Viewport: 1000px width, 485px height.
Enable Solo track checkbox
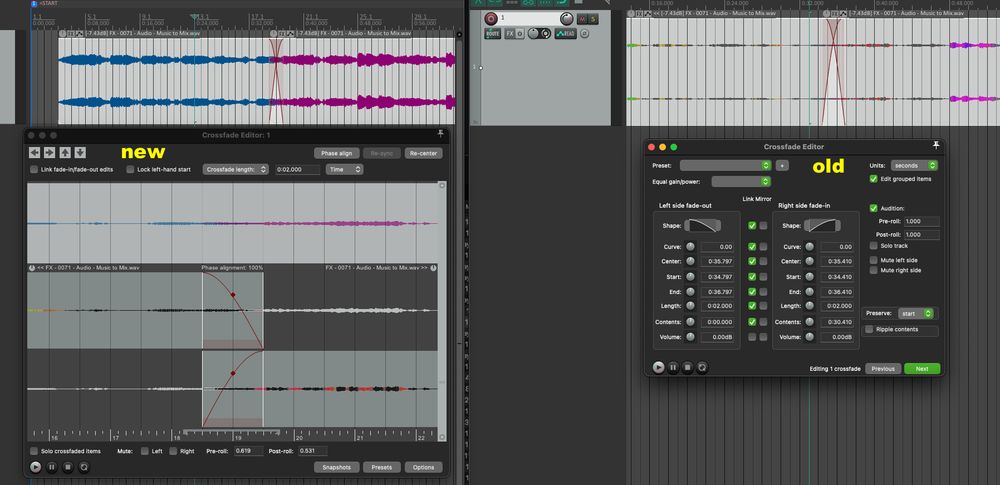click(874, 246)
